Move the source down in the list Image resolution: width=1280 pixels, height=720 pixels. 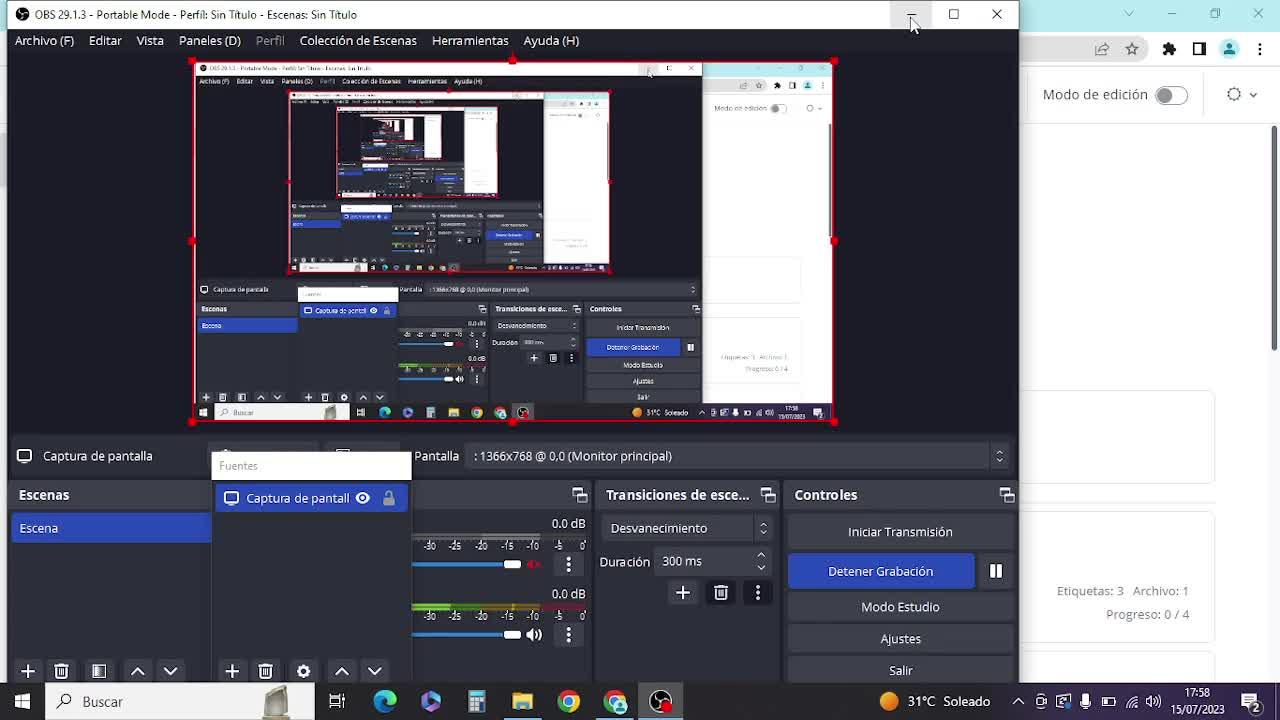[374, 671]
